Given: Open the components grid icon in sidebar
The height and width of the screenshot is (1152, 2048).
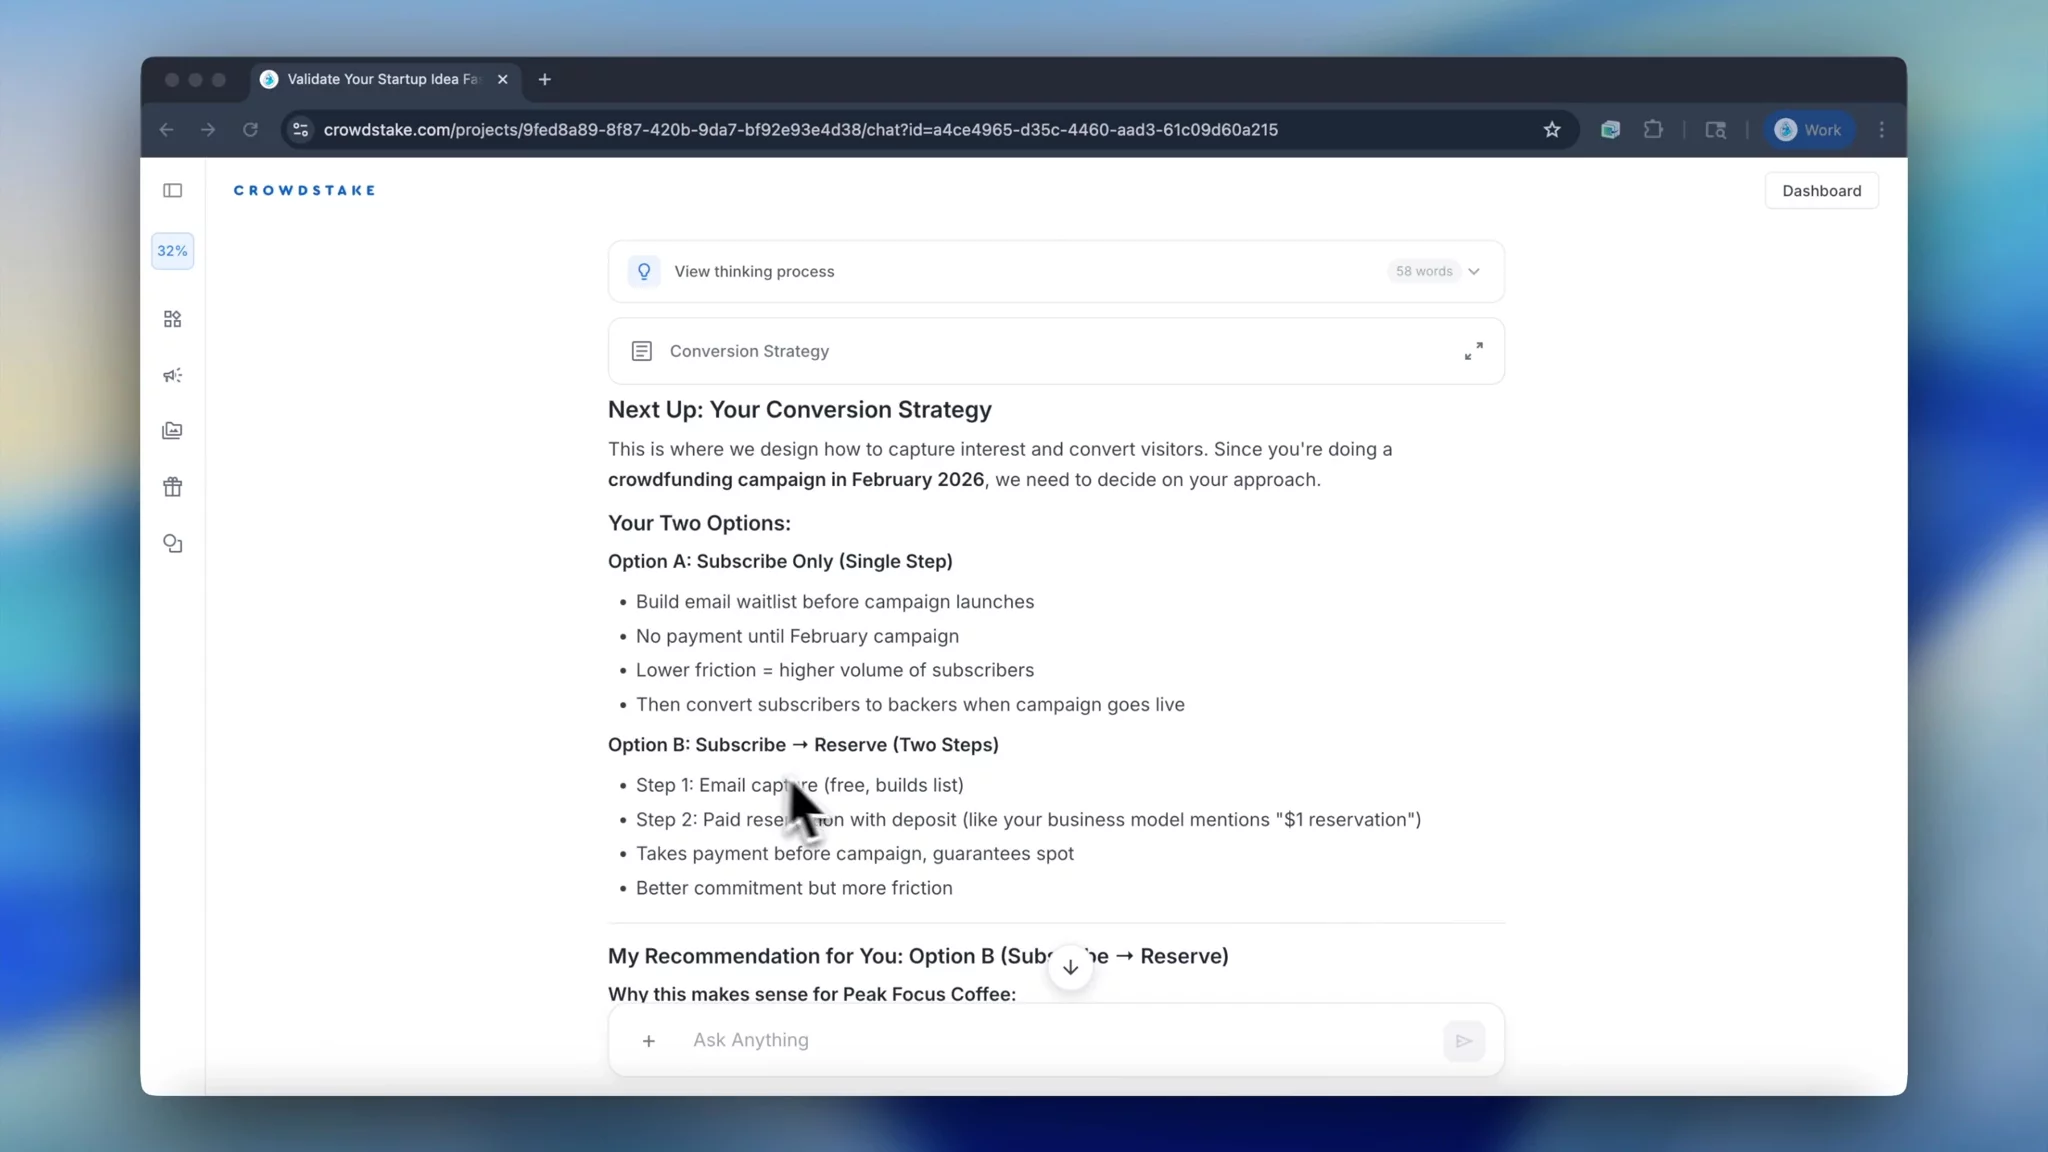Looking at the screenshot, I should click(x=172, y=319).
